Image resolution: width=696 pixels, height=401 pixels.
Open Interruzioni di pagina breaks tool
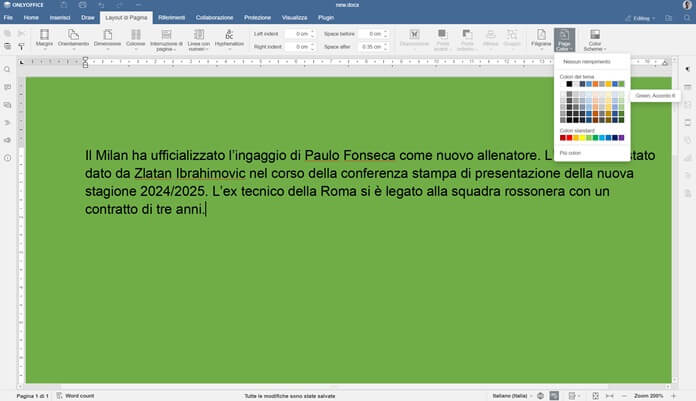tap(166, 40)
